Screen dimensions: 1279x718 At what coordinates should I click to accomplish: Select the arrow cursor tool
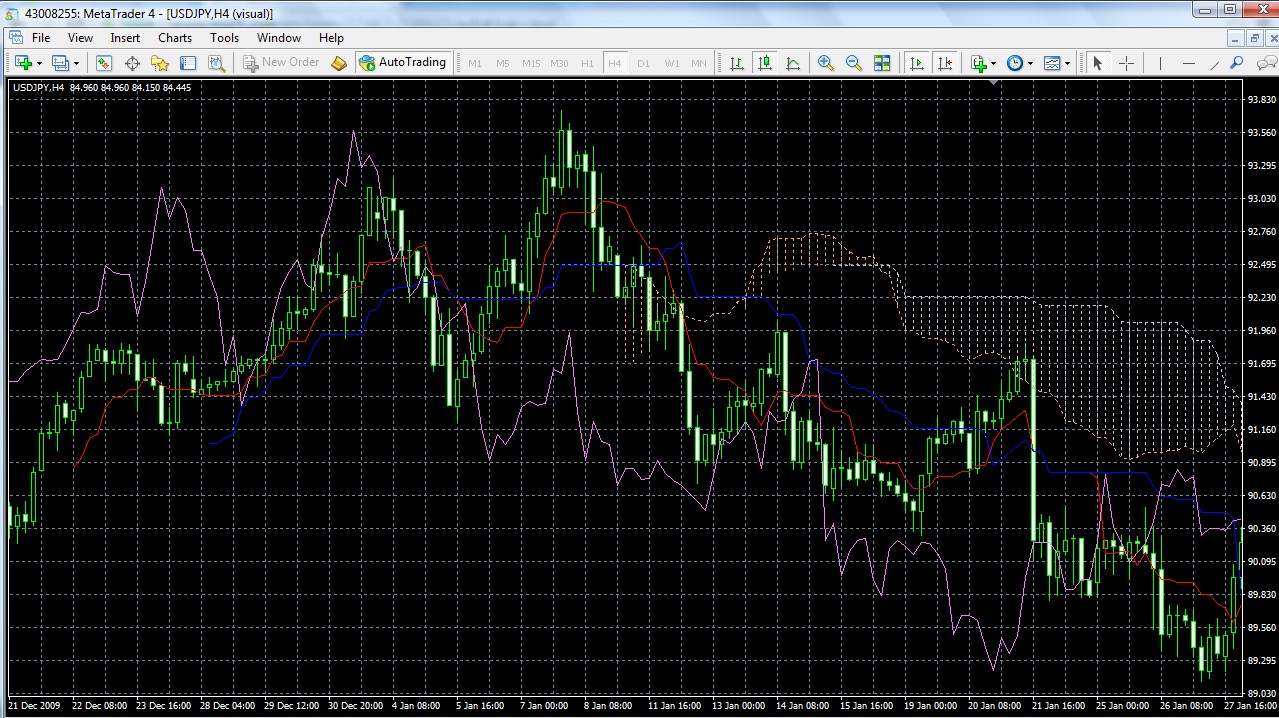1096,62
